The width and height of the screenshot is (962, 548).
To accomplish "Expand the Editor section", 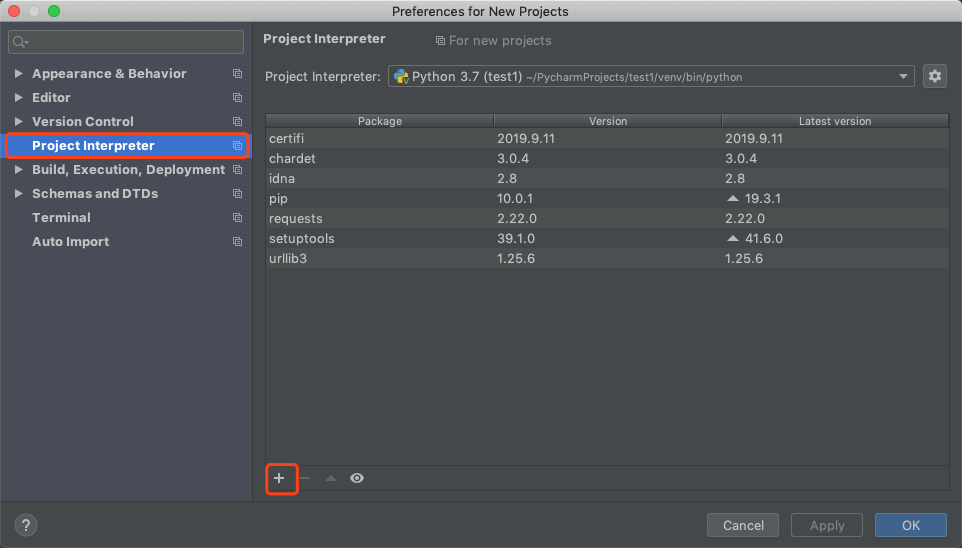I will tap(18, 97).
